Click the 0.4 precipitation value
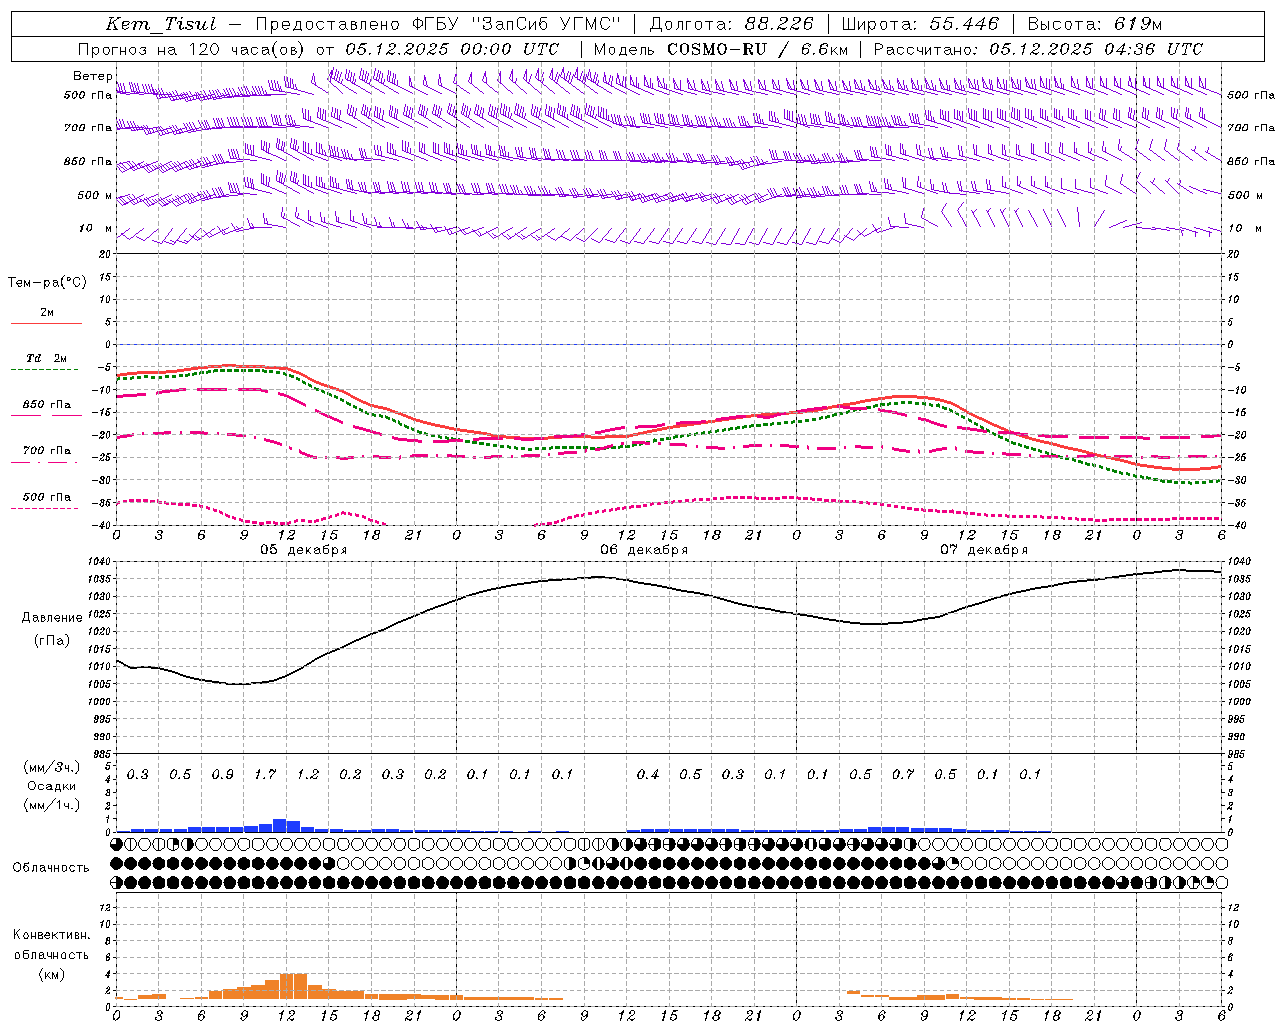This screenshot has width=1280, height=1024. 648,775
